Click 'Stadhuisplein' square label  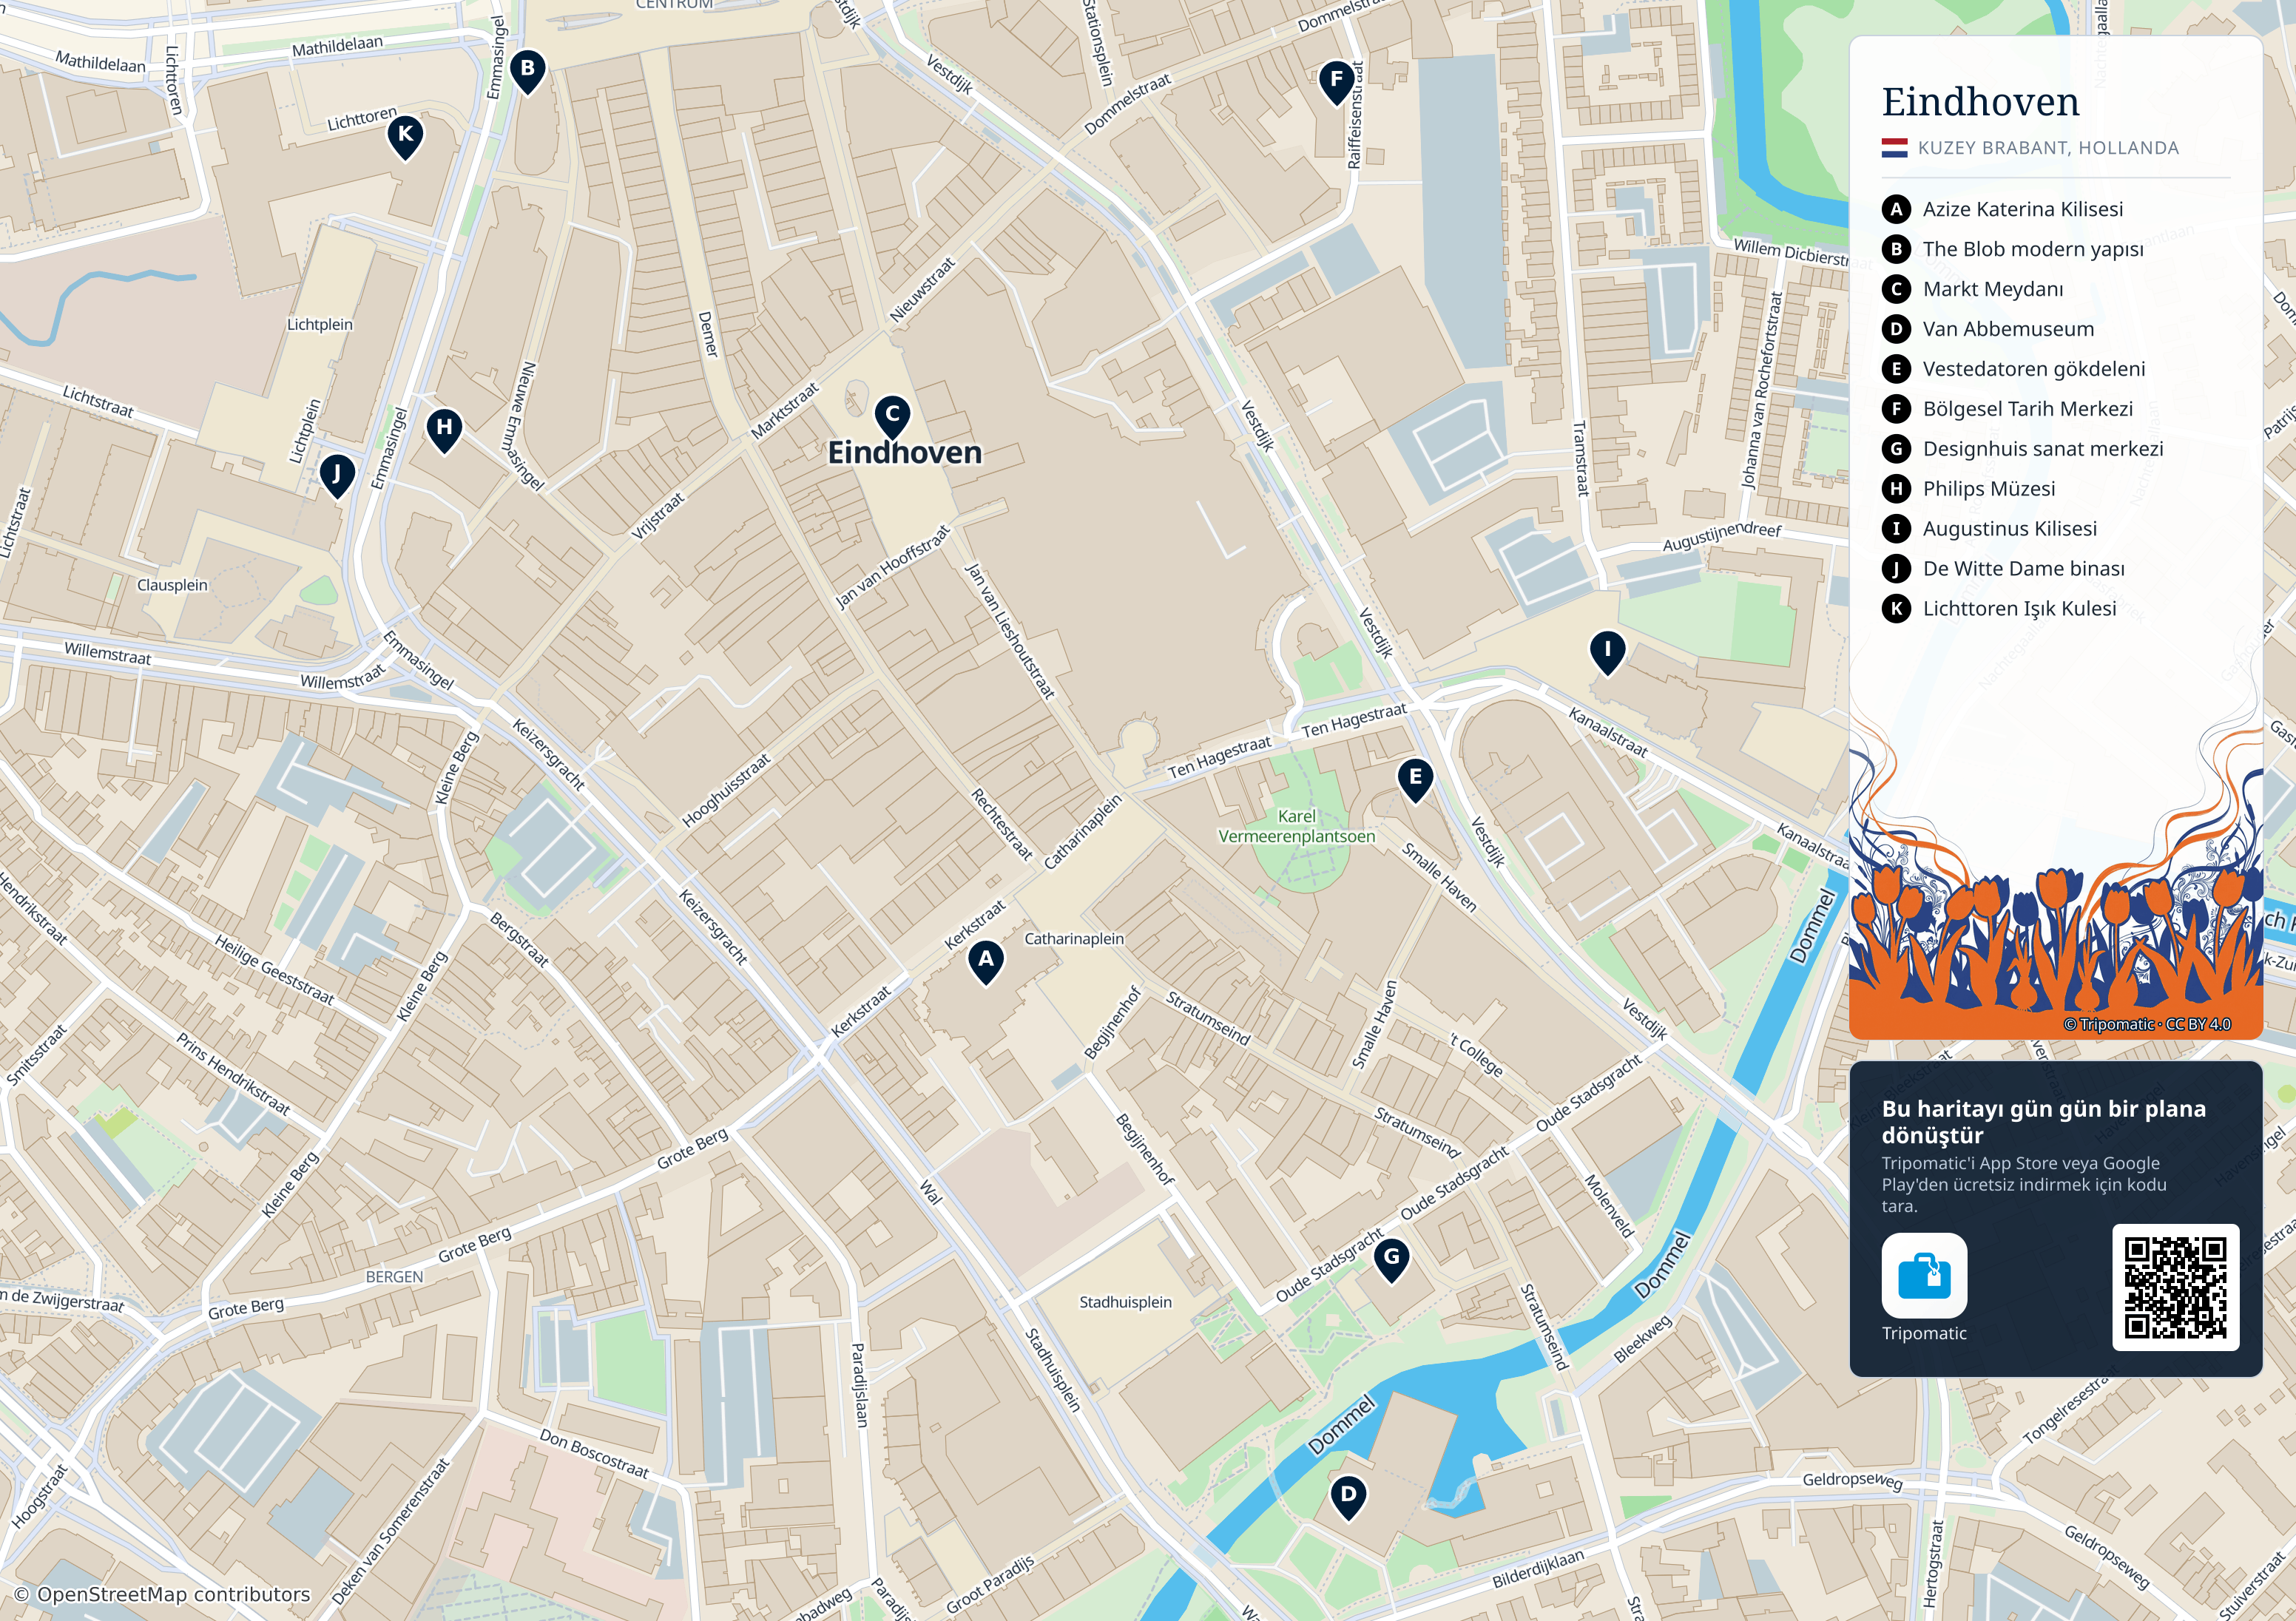click(x=1125, y=1302)
